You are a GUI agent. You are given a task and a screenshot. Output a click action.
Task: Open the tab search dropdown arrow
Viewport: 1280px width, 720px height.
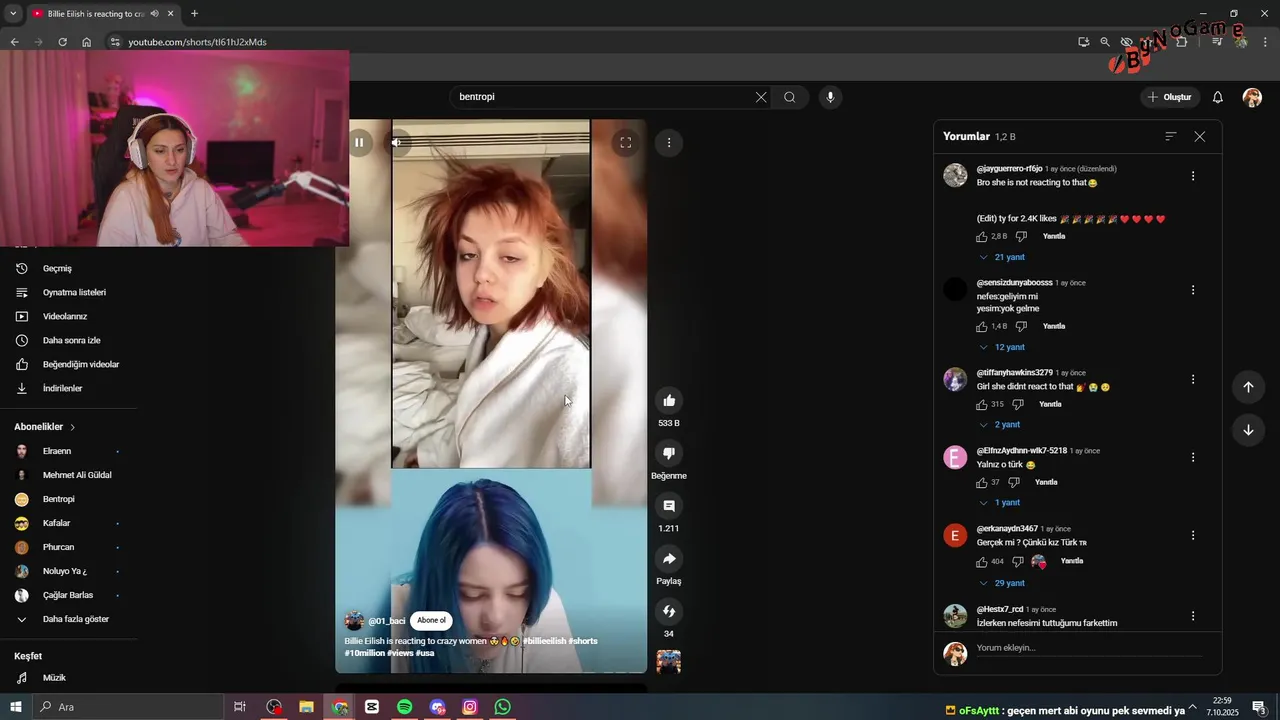13,14
